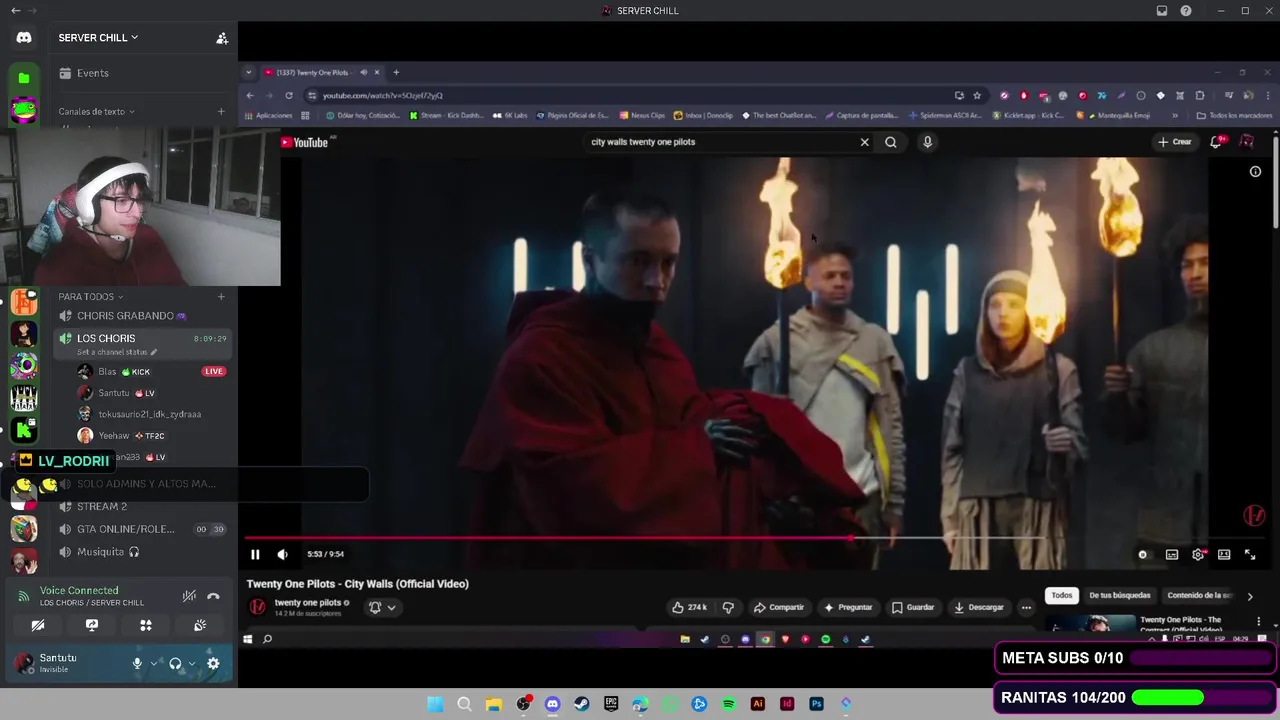Open microphone input options arrow

(154, 663)
